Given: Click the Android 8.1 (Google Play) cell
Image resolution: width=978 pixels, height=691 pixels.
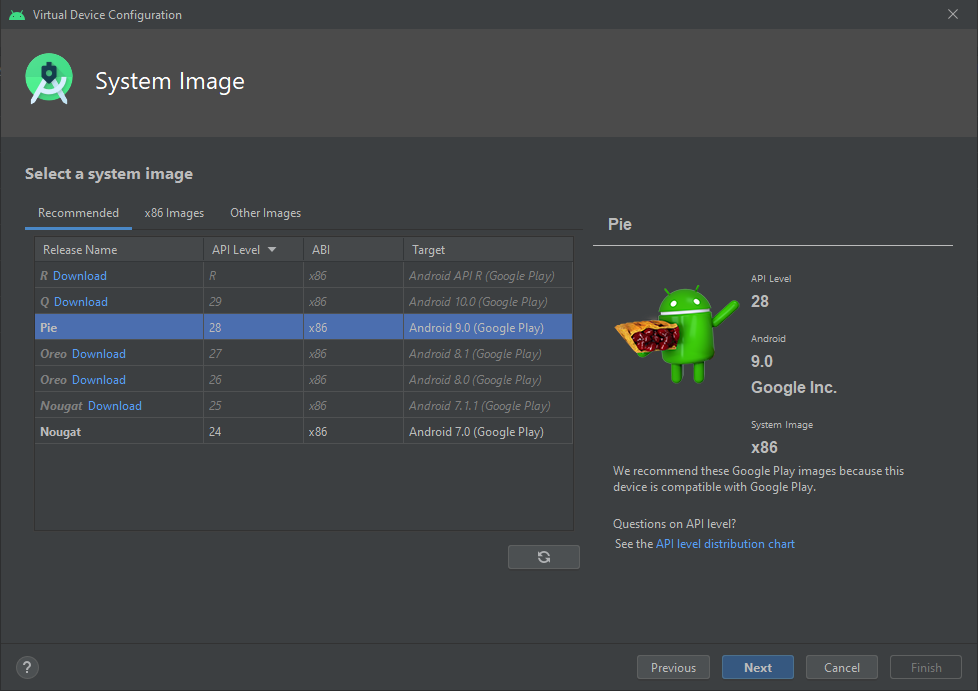Looking at the screenshot, I should [x=488, y=354].
